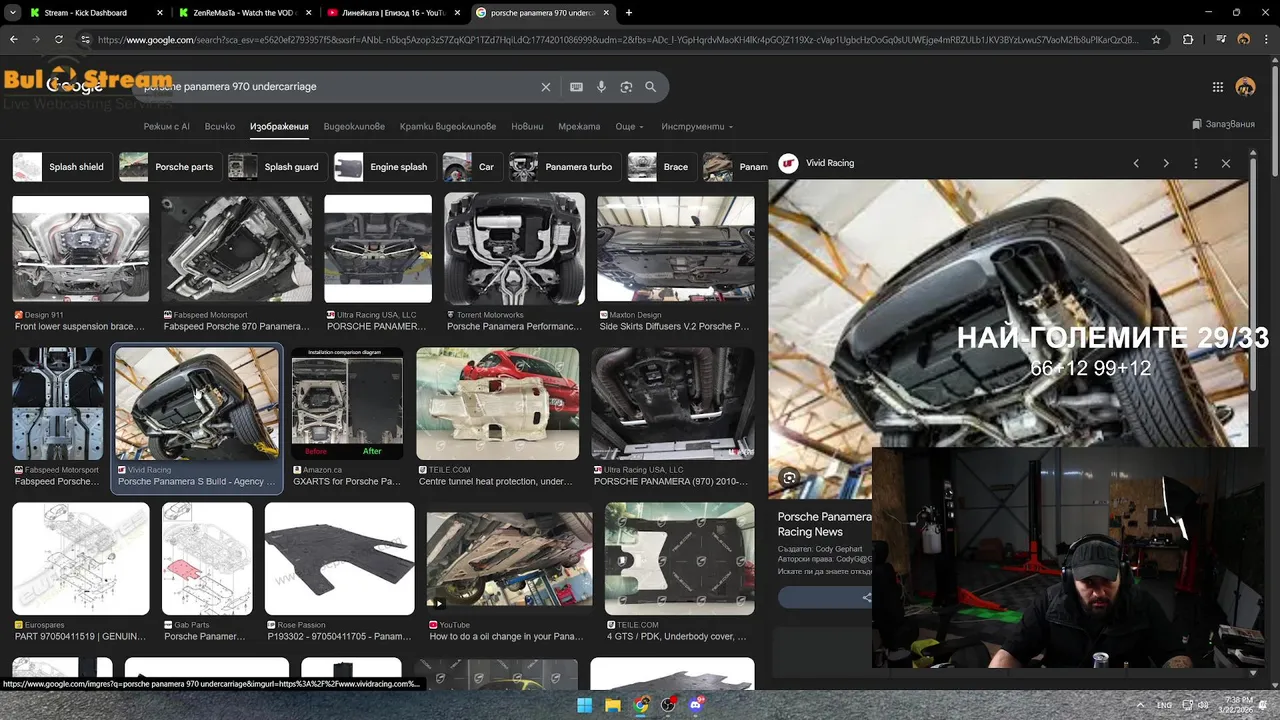Open File Explorer from taskbar
The height and width of the screenshot is (720, 1280).
point(613,705)
